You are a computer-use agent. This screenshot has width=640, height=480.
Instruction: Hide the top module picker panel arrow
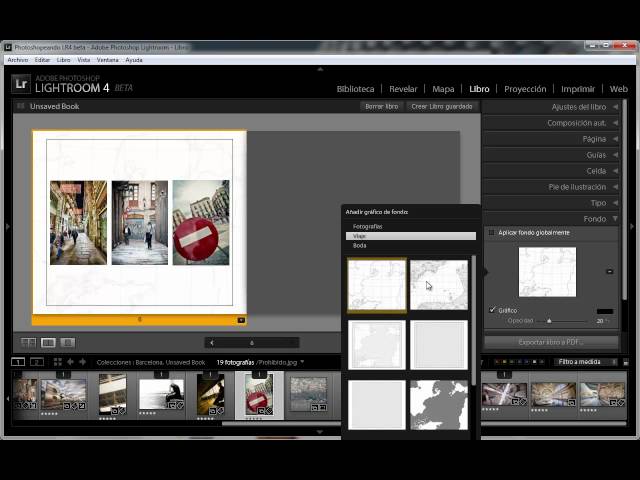[x=320, y=69]
